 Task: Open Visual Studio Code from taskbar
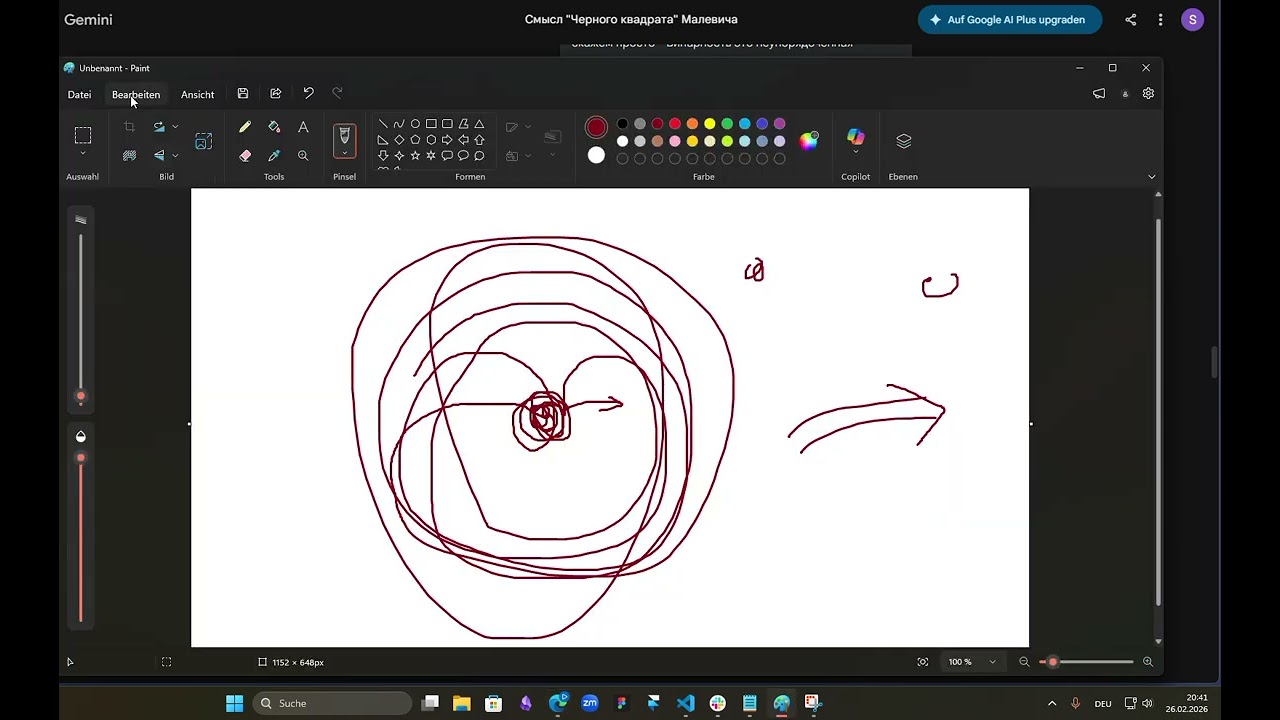click(x=685, y=703)
